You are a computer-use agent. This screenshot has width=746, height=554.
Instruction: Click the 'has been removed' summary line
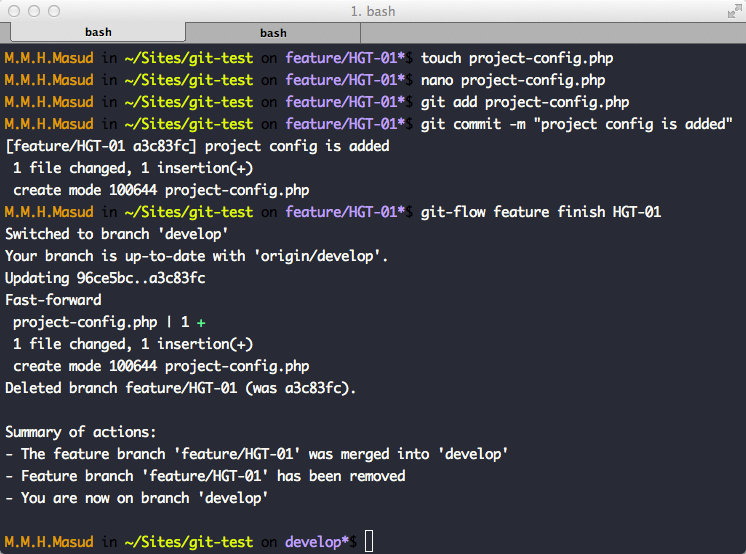pyautogui.click(x=205, y=476)
